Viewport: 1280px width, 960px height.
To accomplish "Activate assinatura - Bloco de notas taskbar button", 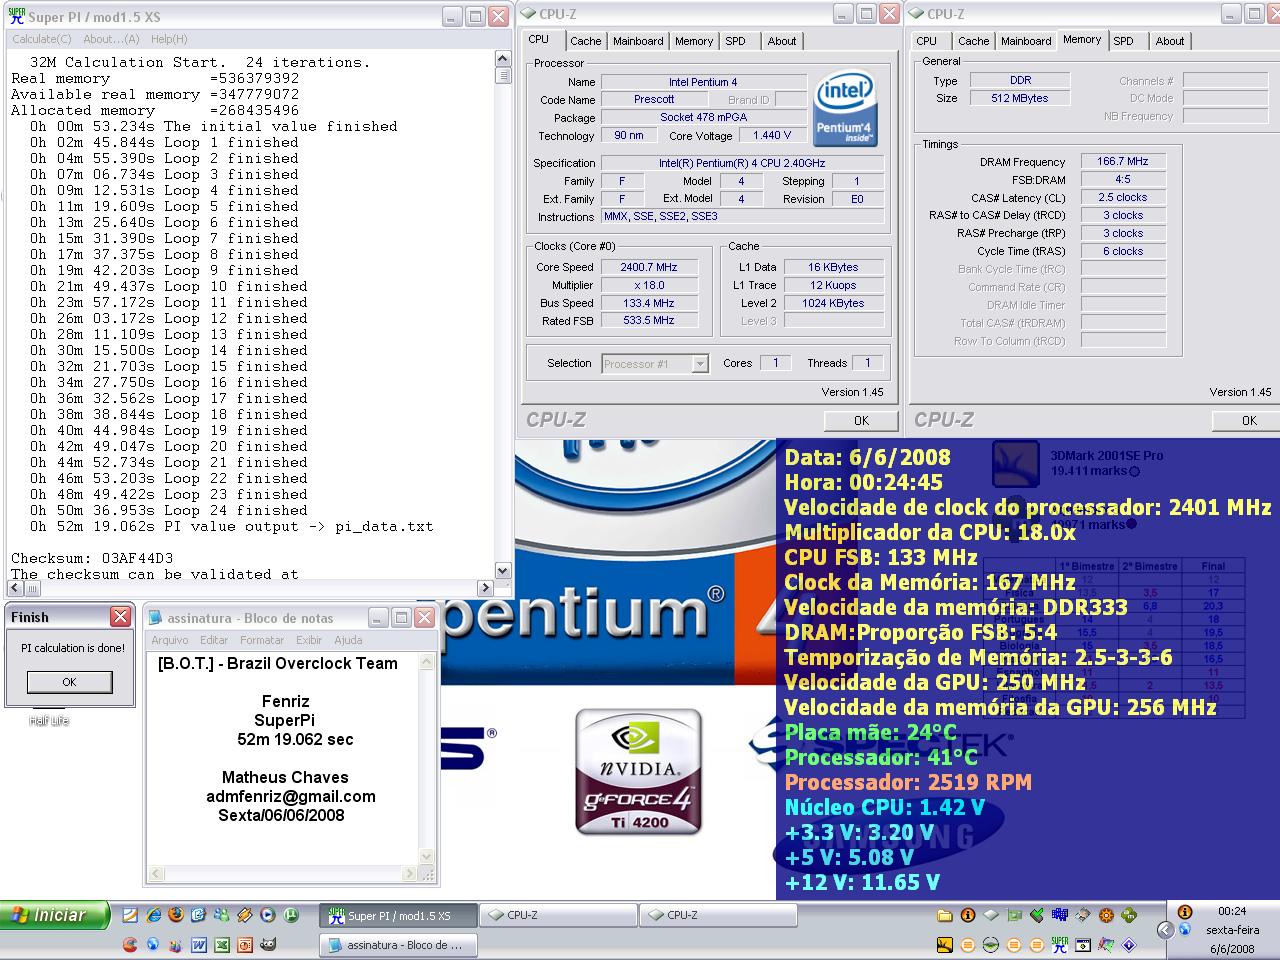I will point(398,945).
